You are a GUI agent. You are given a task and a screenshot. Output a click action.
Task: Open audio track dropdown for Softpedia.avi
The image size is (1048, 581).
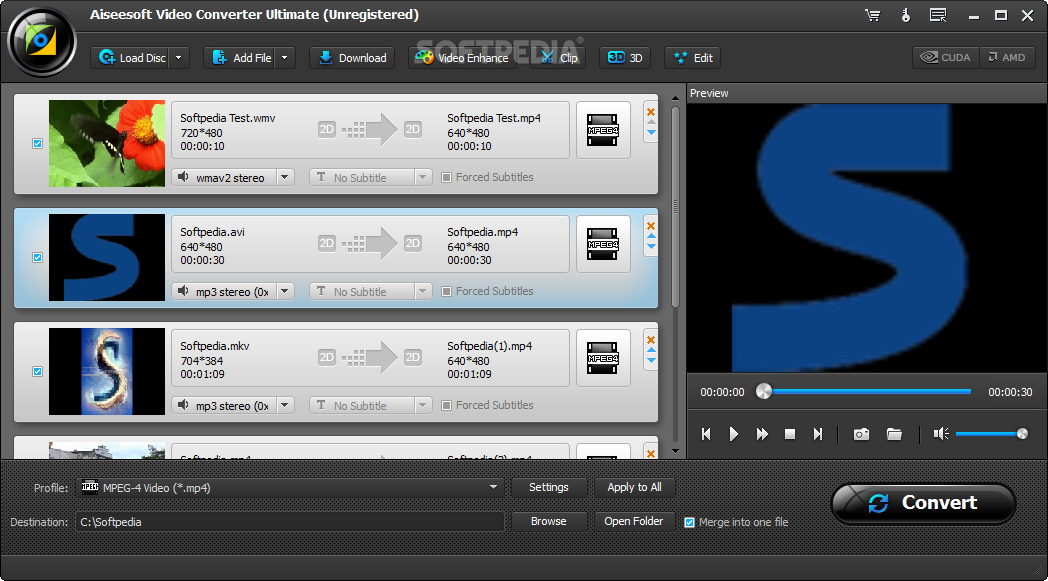[x=285, y=292]
